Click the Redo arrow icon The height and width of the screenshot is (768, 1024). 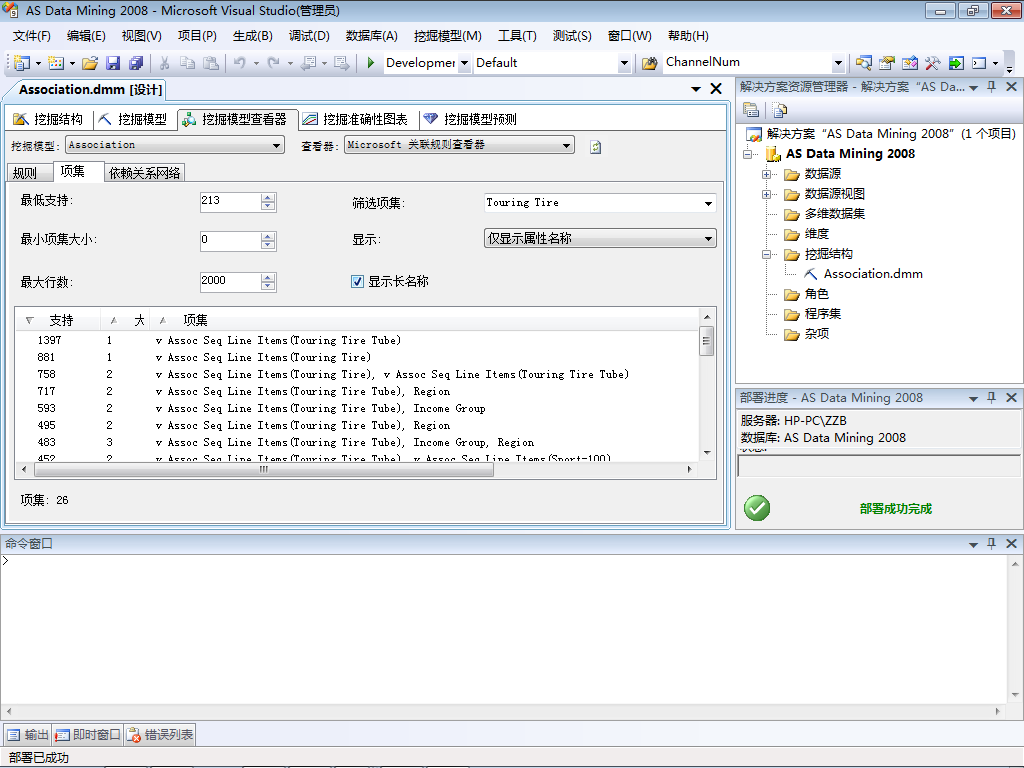tap(274, 63)
